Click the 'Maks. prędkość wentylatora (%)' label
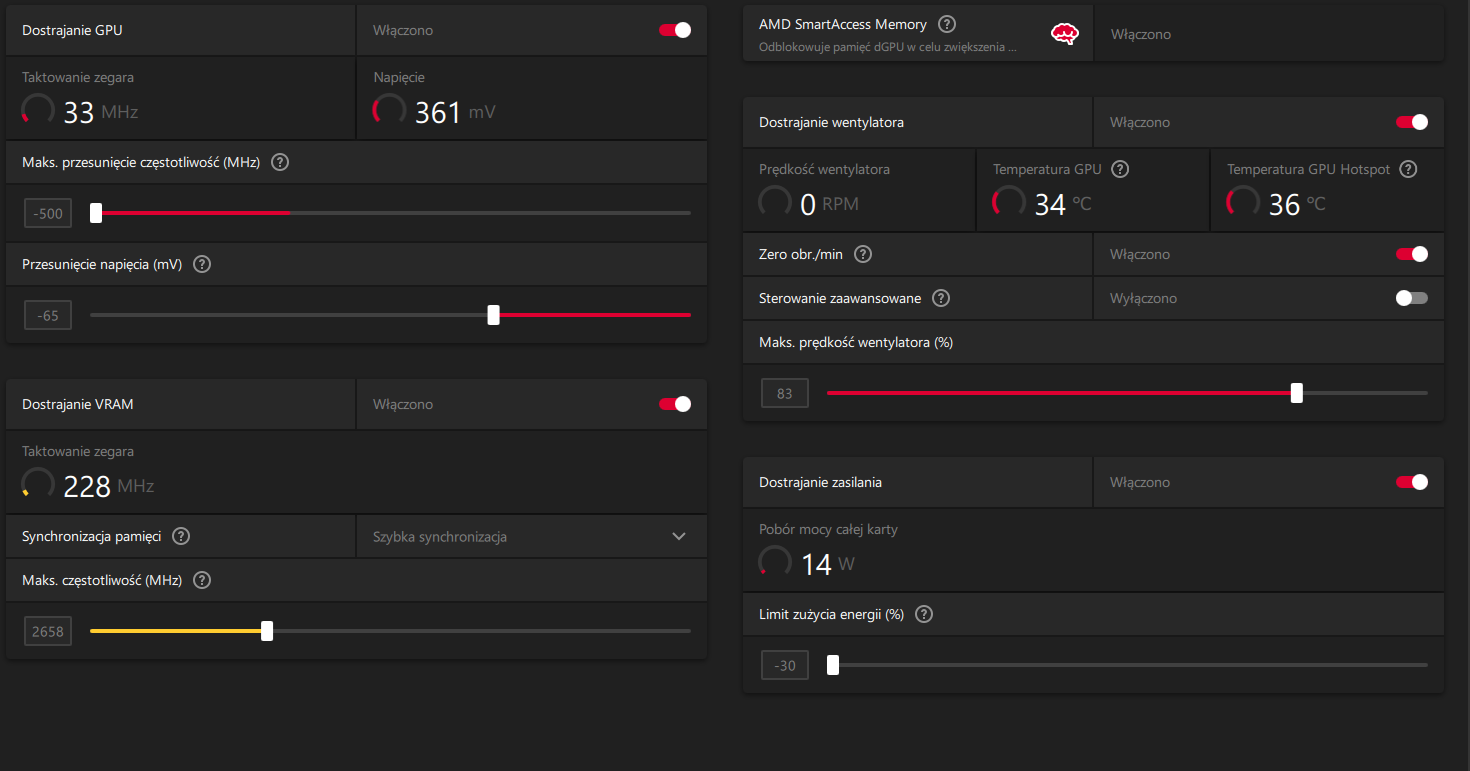This screenshot has width=1470, height=771. click(x=856, y=342)
